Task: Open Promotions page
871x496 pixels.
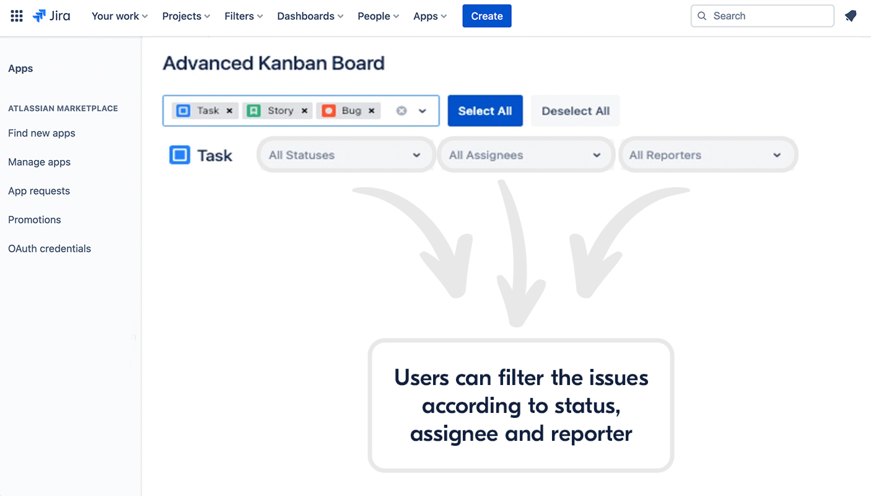Action: [34, 220]
